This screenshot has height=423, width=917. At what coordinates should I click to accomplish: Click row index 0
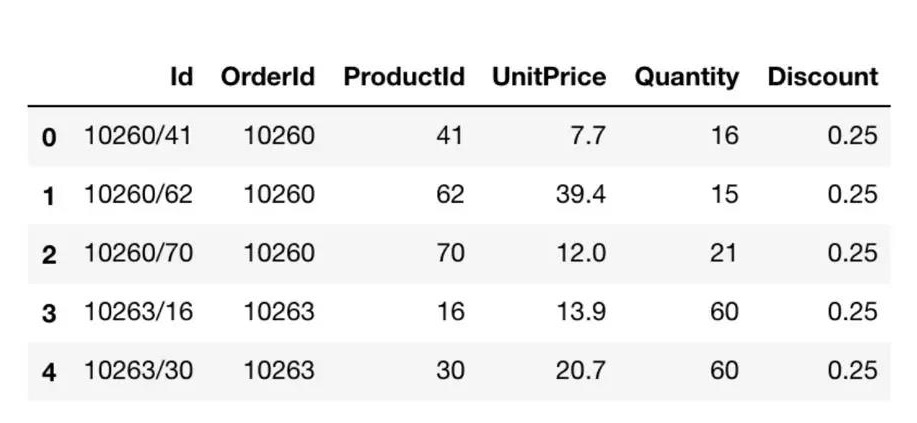[49, 137]
